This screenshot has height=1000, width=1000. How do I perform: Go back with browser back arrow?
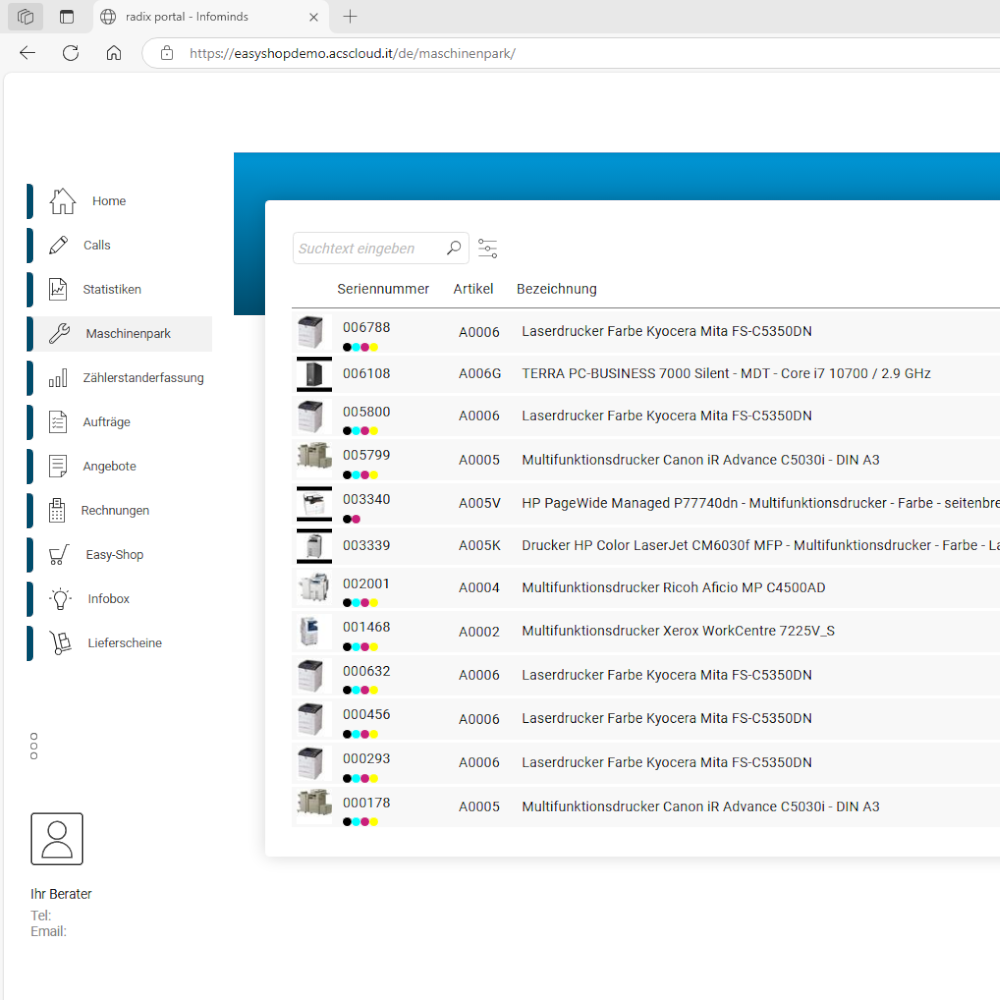coord(27,53)
